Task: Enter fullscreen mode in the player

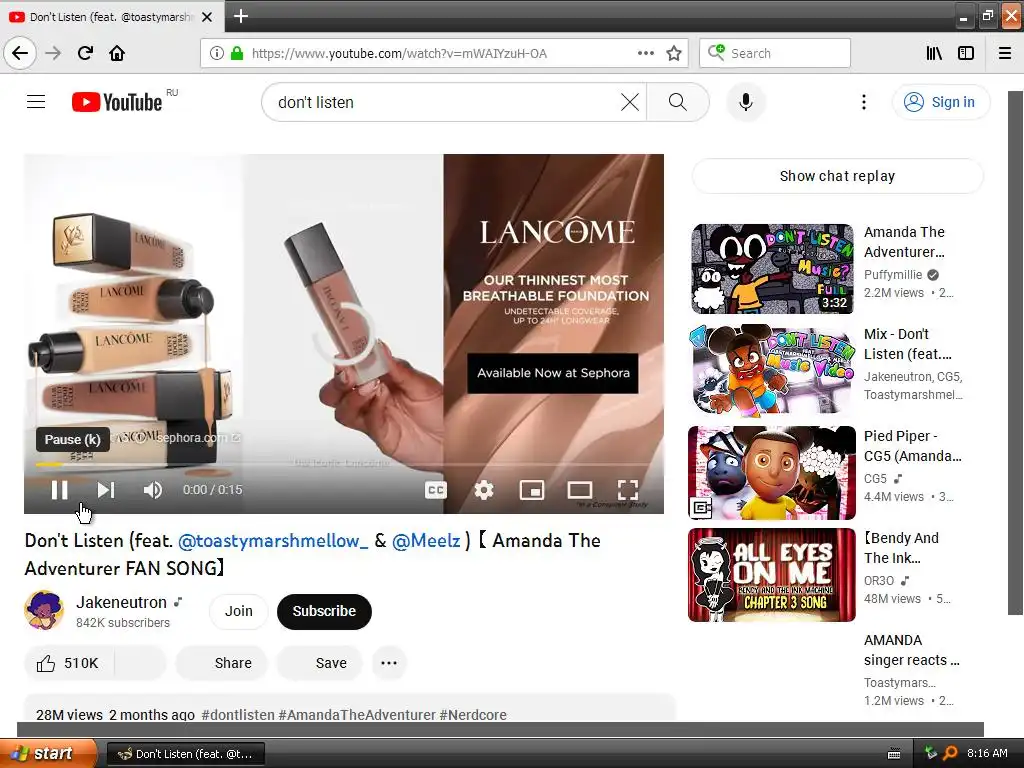Action: coord(628,490)
